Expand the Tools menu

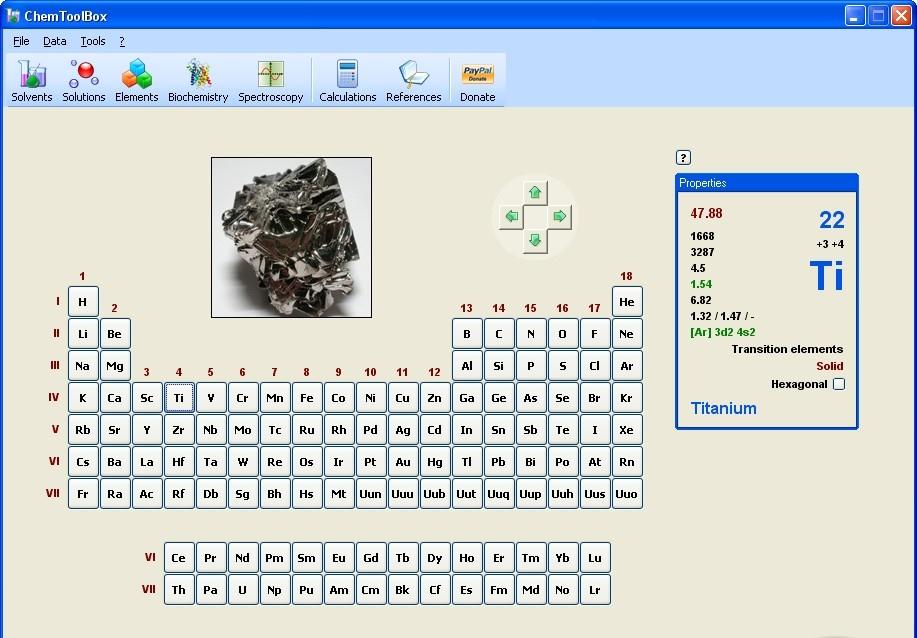[x=93, y=41]
